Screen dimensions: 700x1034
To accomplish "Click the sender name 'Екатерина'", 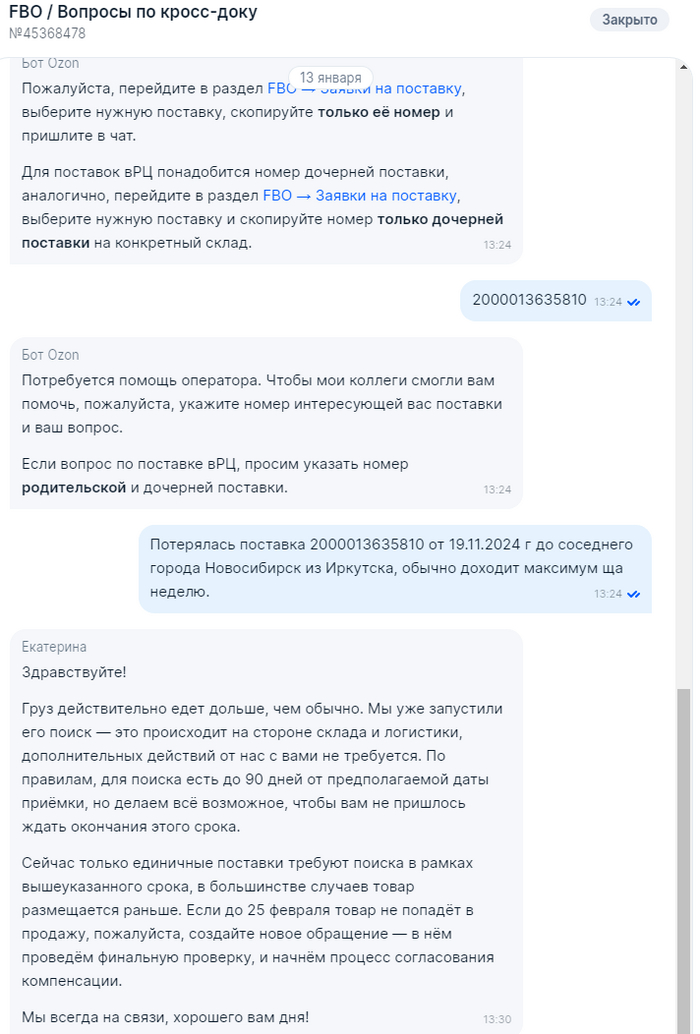I will (54, 647).
